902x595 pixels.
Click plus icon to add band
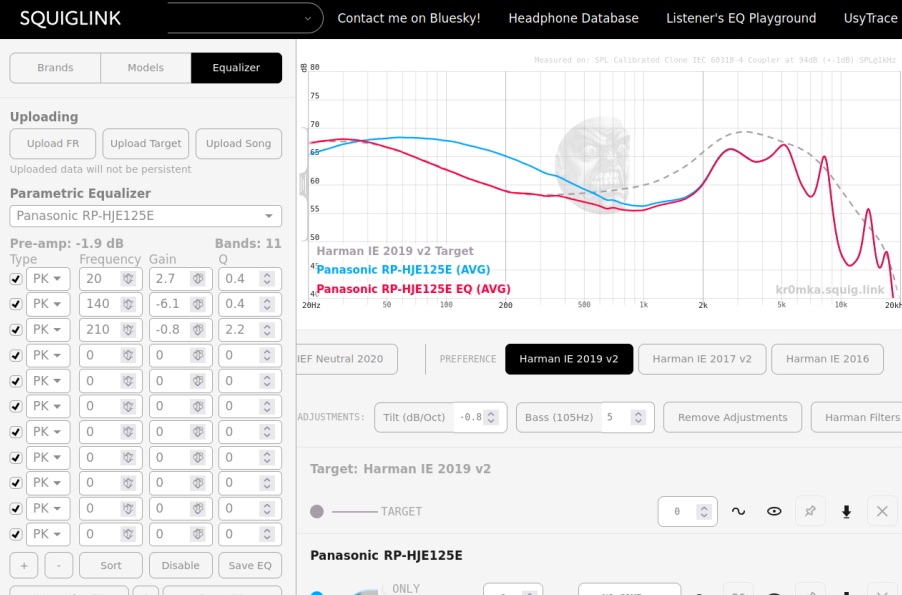[24, 566]
